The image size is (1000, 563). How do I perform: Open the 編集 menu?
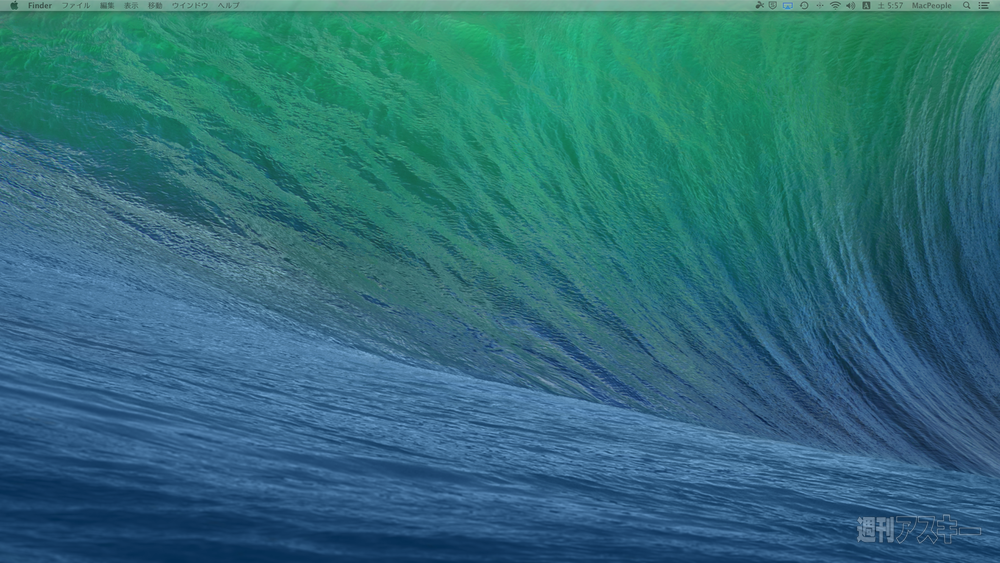coord(107,5)
